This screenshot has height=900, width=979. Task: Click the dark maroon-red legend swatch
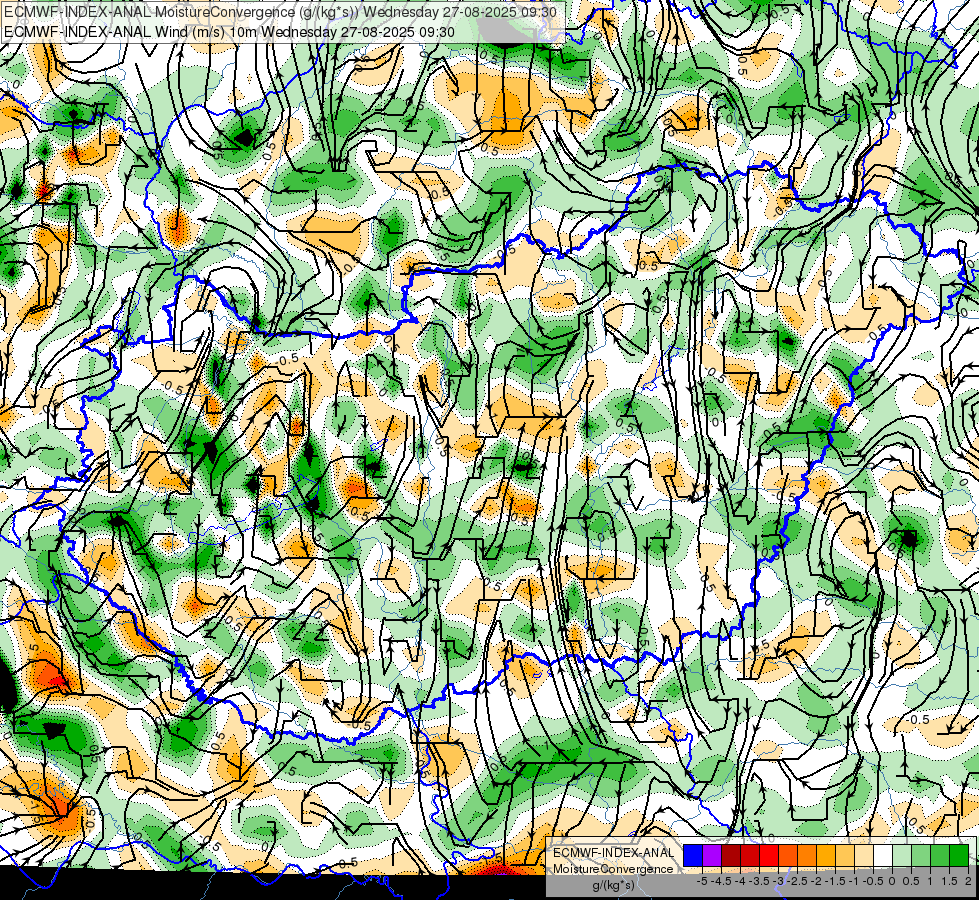tap(731, 855)
